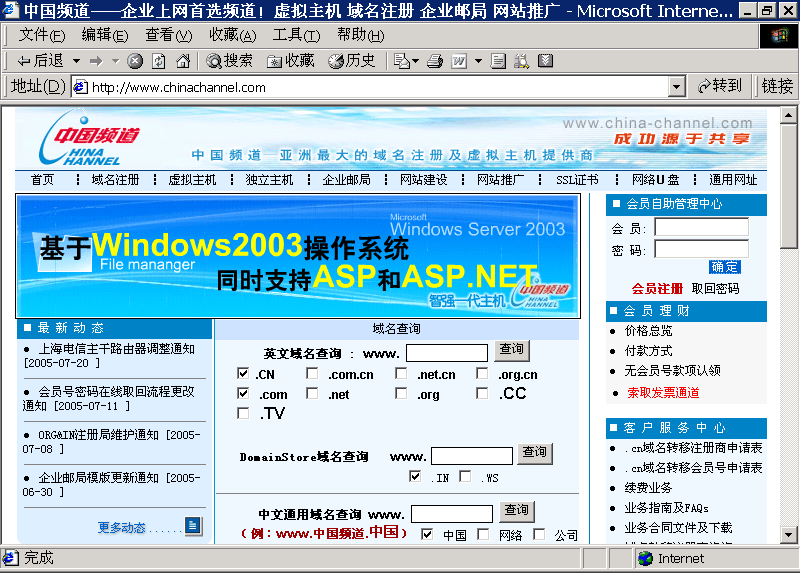
Task: Click the Refresh page toolbar icon
Action: click(x=158, y=61)
